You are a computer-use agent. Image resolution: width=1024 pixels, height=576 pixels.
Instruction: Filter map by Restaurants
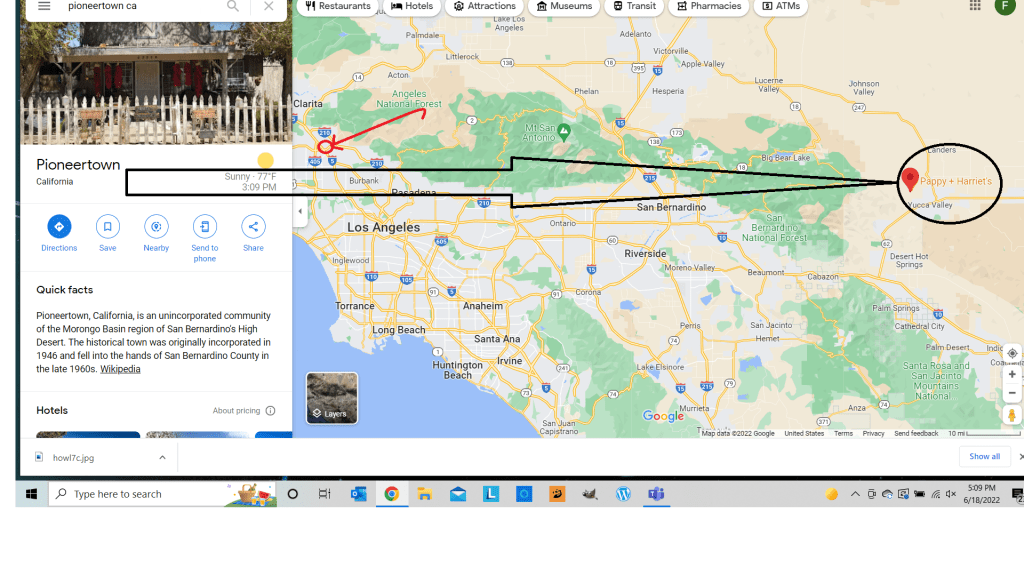click(338, 6)
